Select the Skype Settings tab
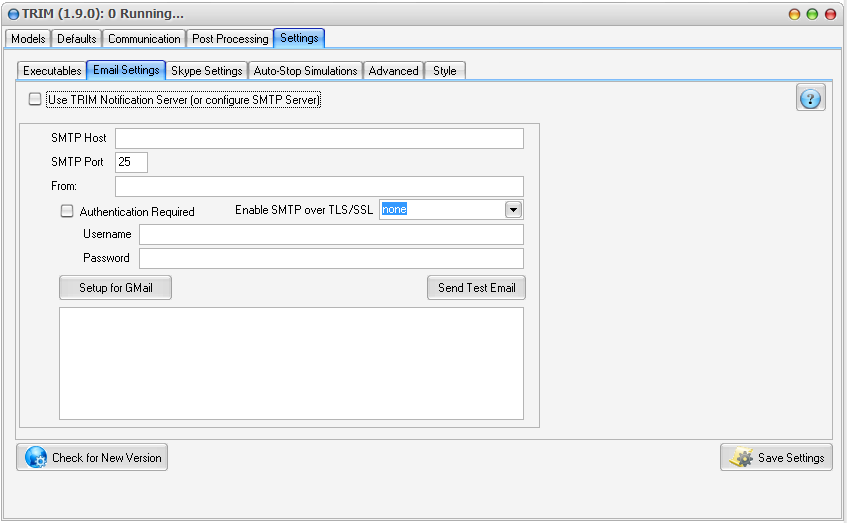This screenshot has width=847, height=523. (207, 71)
